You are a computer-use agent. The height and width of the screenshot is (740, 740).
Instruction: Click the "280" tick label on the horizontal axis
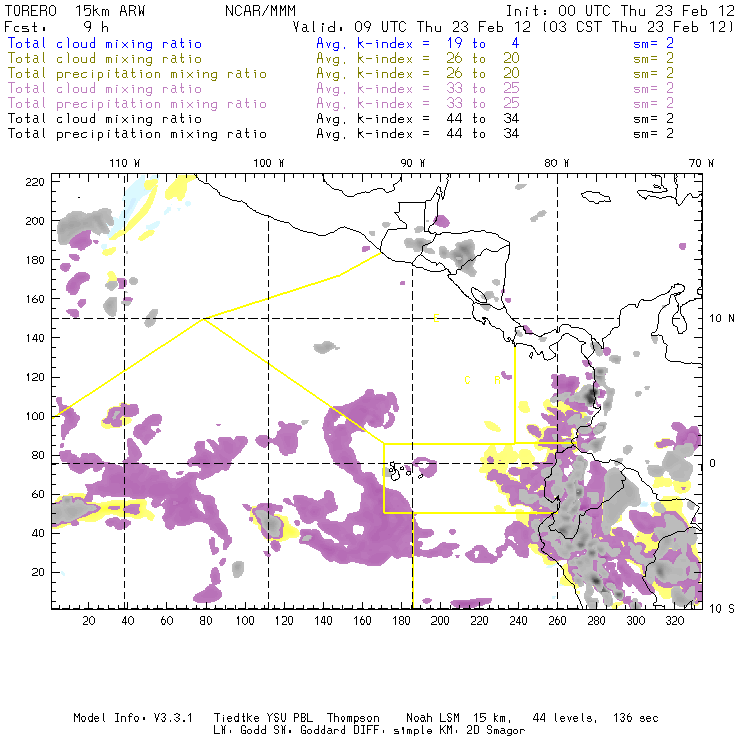tap(597, 620)
